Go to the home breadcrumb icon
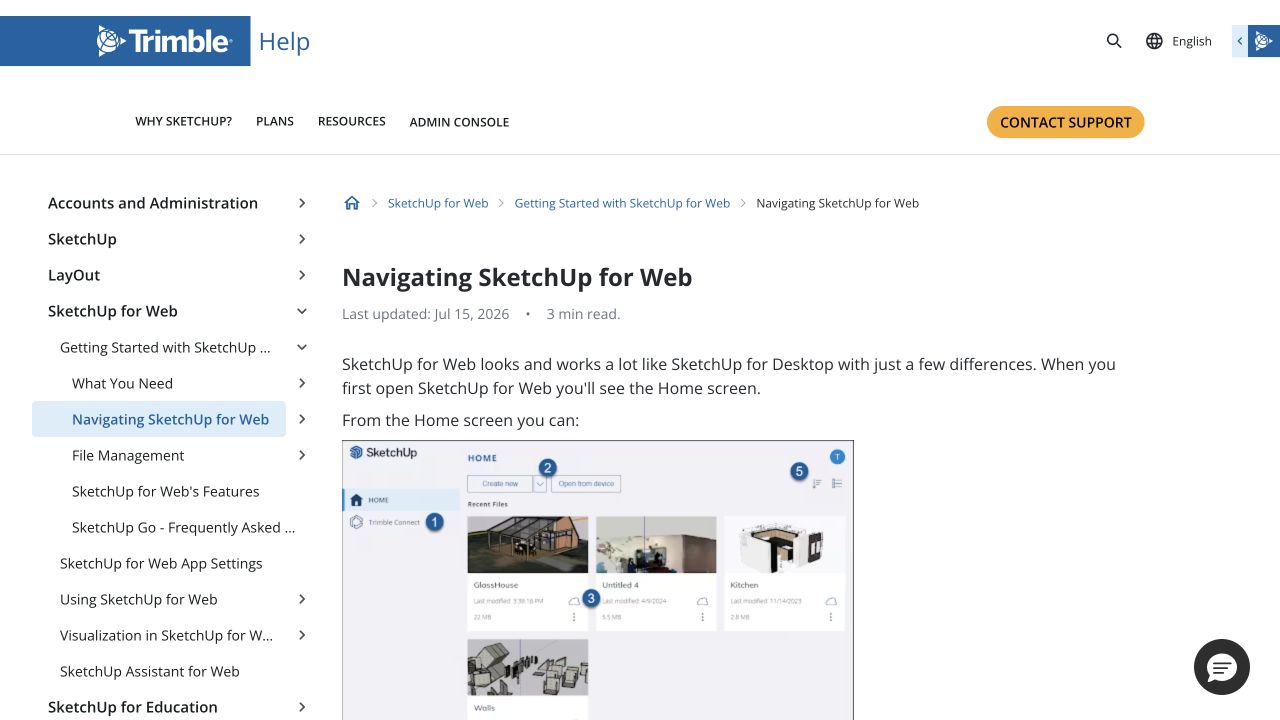Viewport: 1280px width, 720px height. point(352,203)
